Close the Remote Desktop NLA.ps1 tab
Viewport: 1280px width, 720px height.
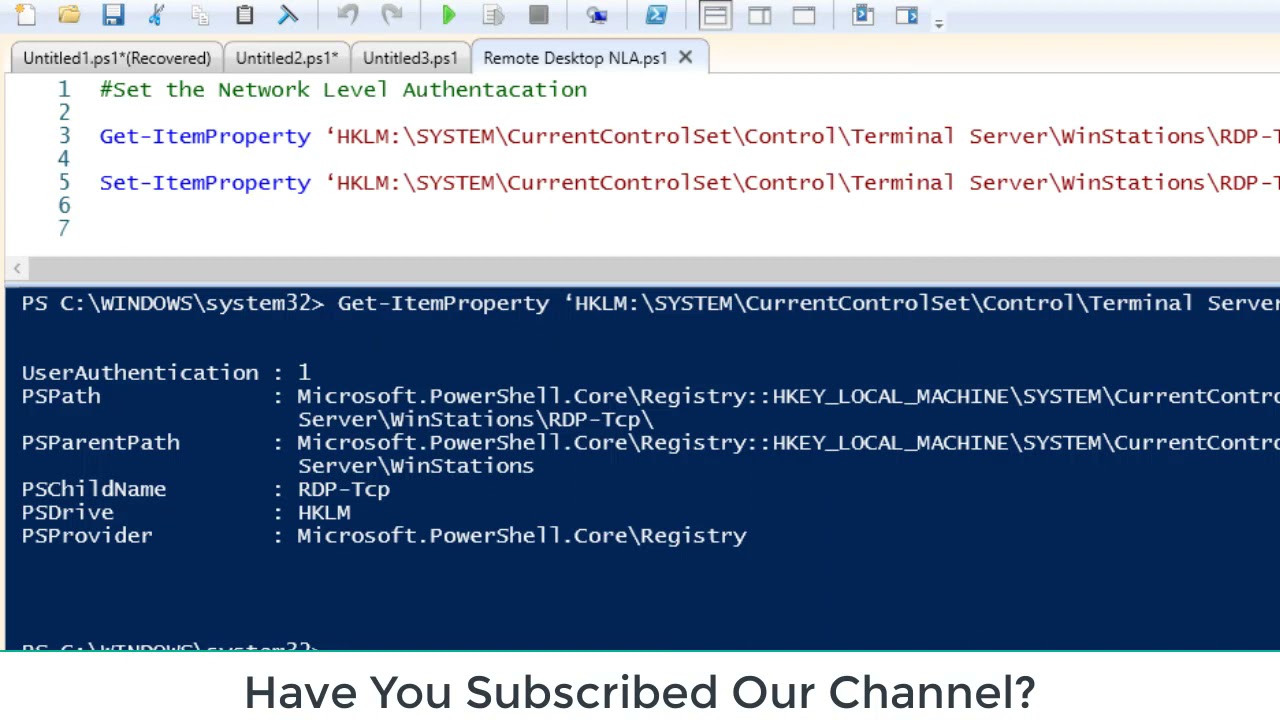point(685,58)
